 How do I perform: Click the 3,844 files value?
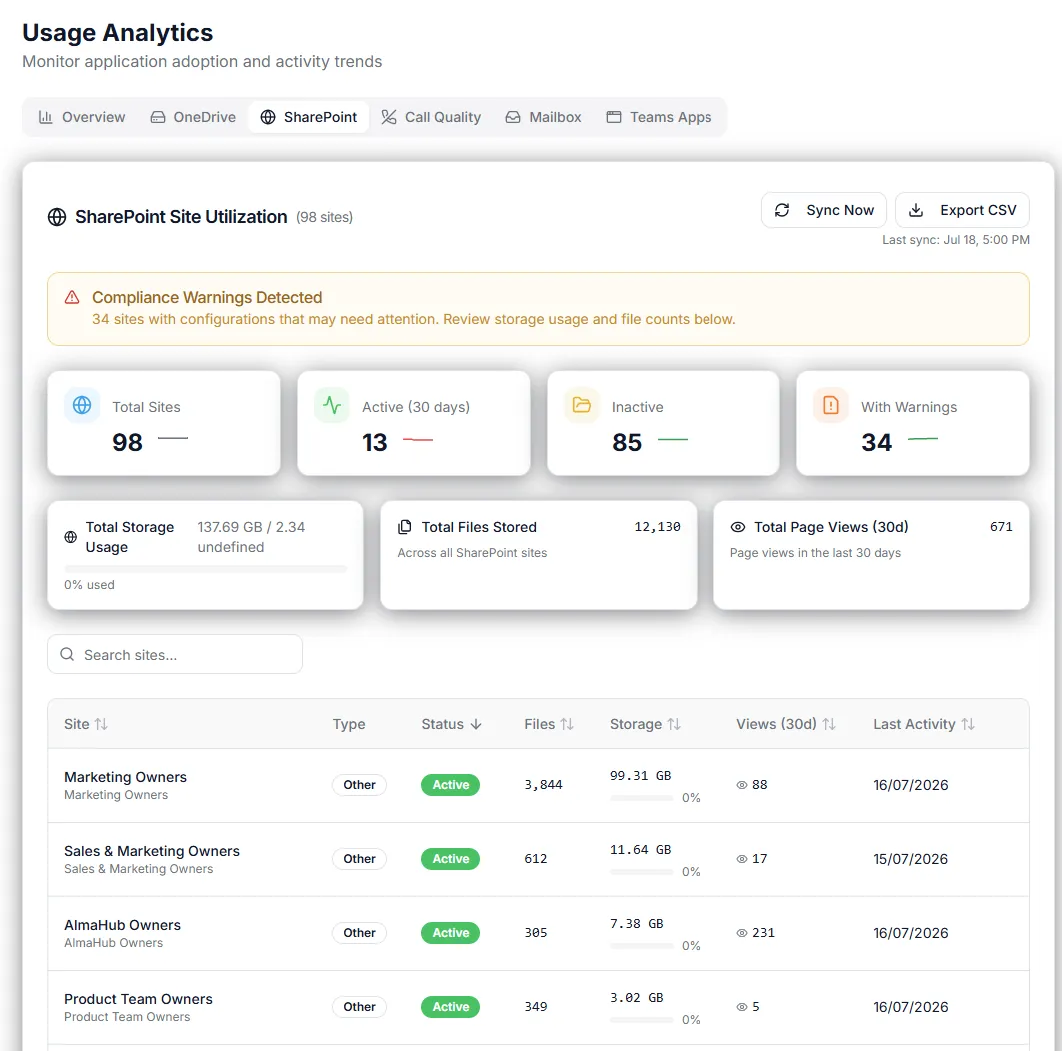pos(543,785)
